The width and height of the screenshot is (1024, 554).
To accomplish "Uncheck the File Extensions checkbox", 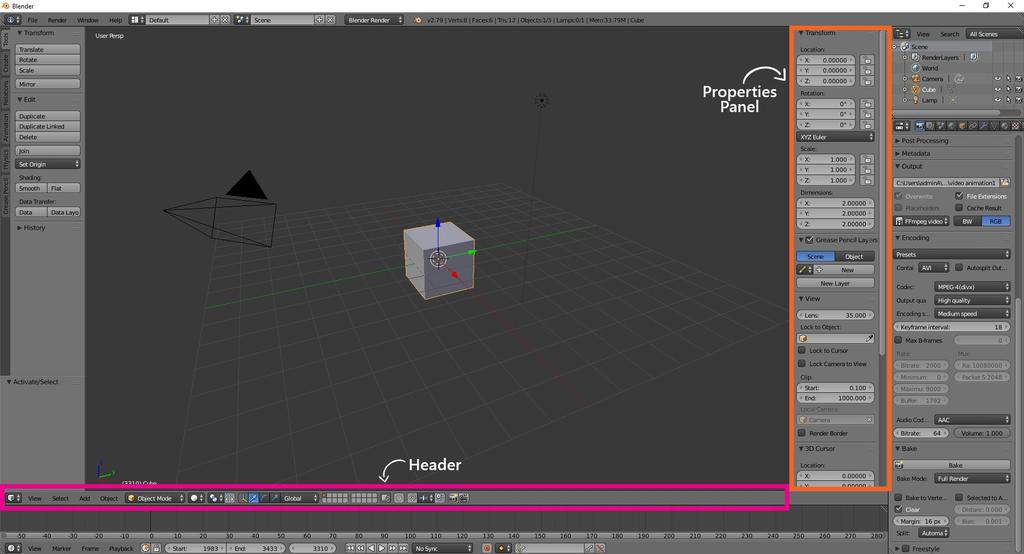I will pos(959,195).
